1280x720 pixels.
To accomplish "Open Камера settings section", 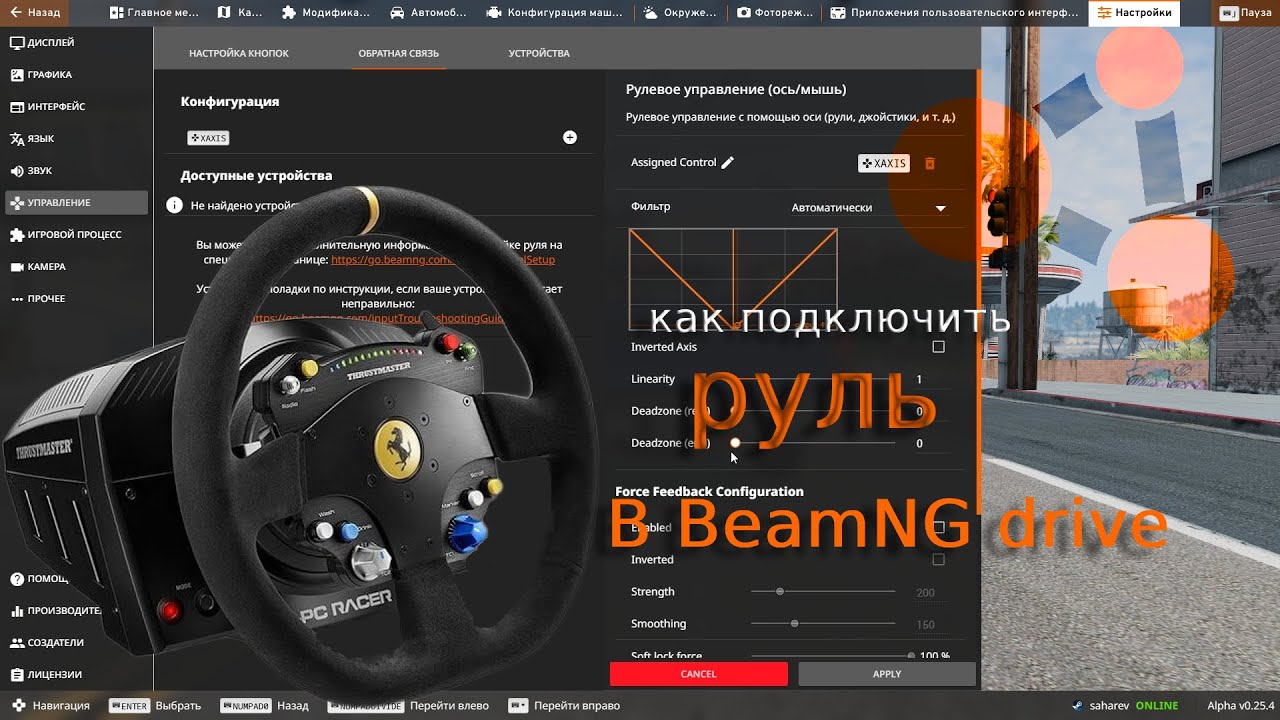I will coord(76,267).
